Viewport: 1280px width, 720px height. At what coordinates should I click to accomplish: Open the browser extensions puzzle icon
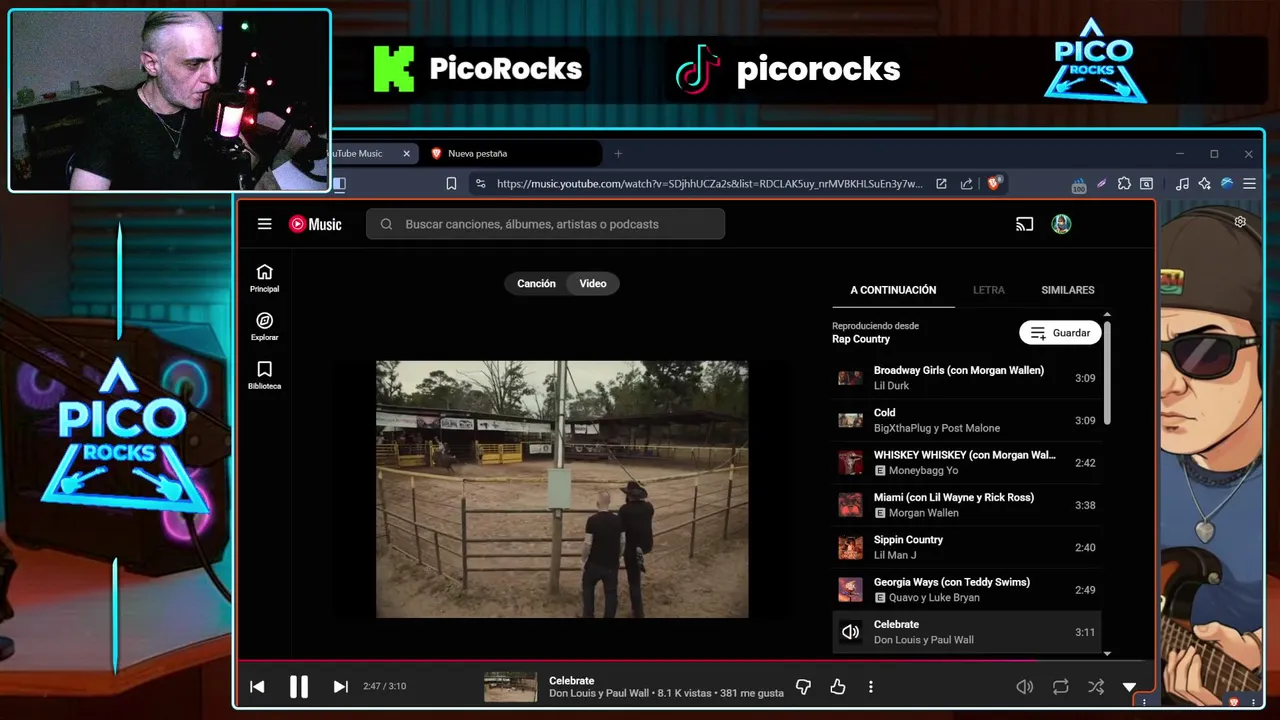[x=1124, y=184]
